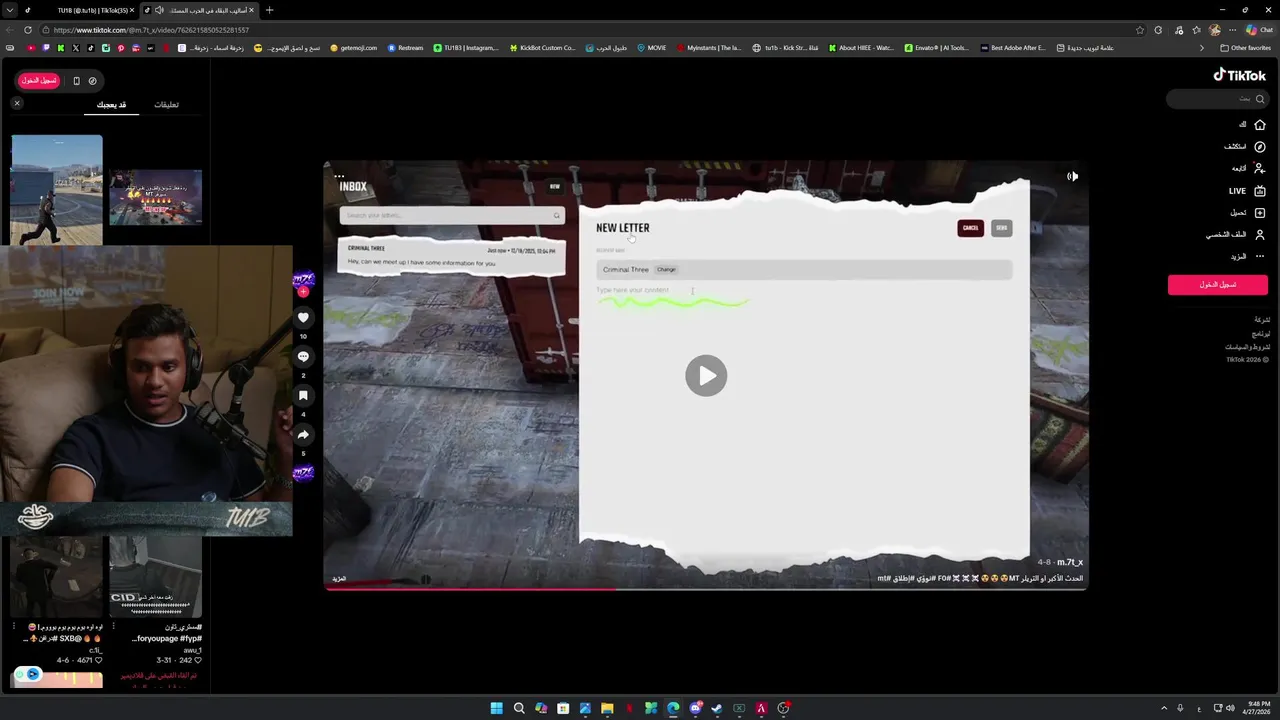Play the paused TikTok video
Viewport: 1280px width, 720px height.
click(706, 376)
